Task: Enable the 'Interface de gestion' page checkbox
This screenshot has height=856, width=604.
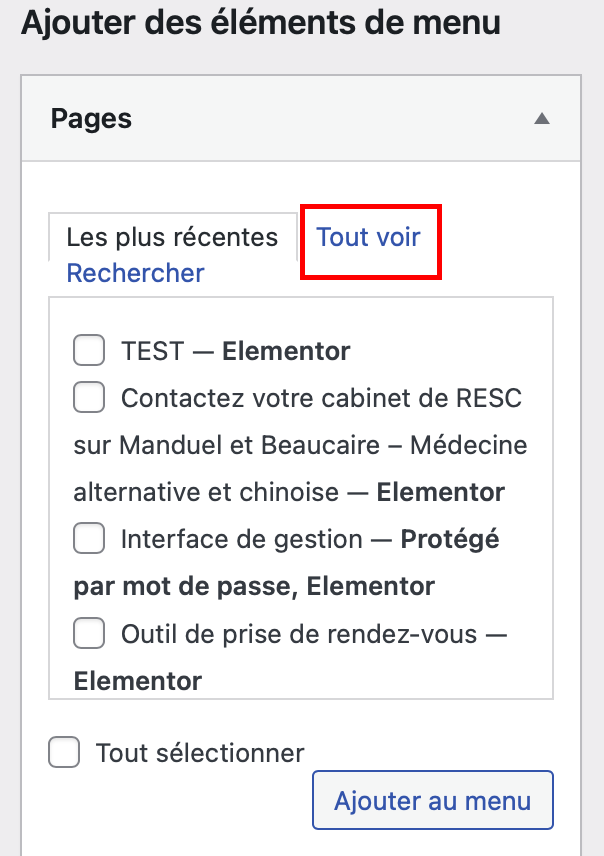Action: tap(89, 539)
